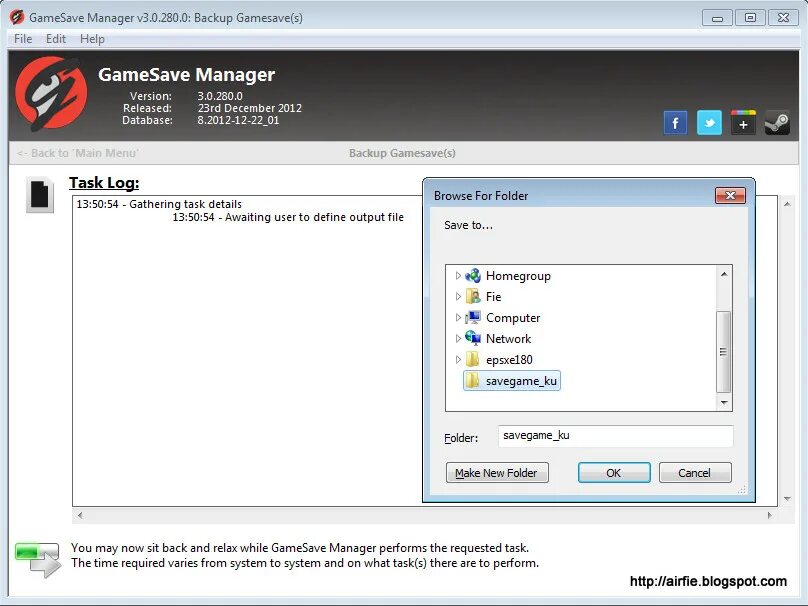The image size is (808, 606).
Task: Confirm with the OK button
Action: 614,472
